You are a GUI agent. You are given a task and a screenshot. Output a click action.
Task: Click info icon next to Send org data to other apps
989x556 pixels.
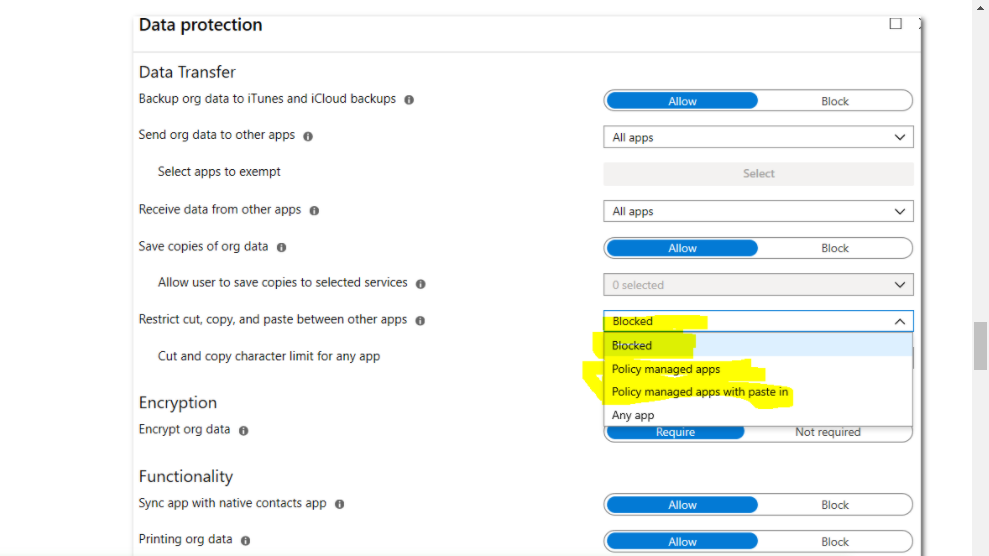point(308,136)
